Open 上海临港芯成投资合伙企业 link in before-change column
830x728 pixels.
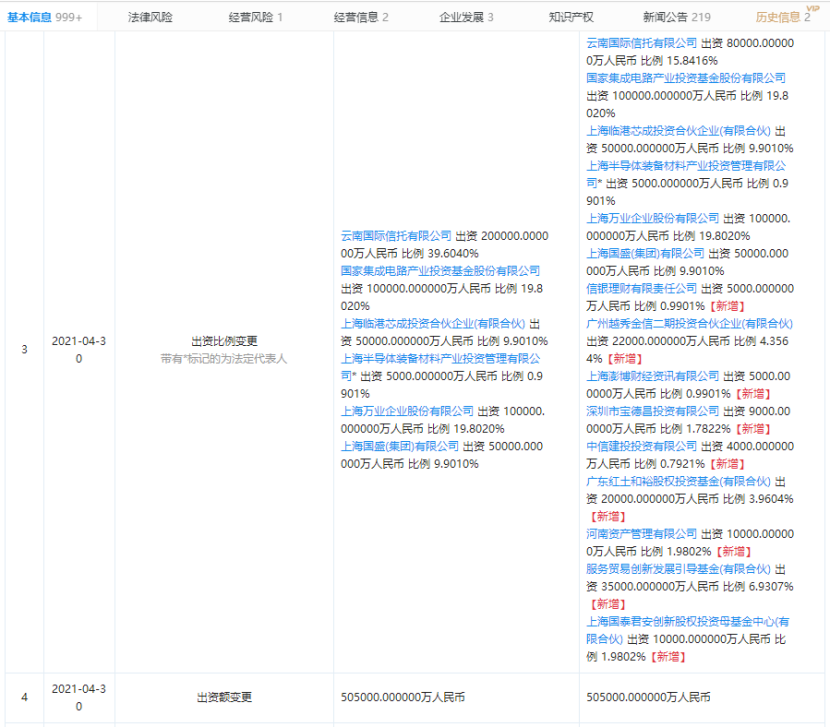433,323
